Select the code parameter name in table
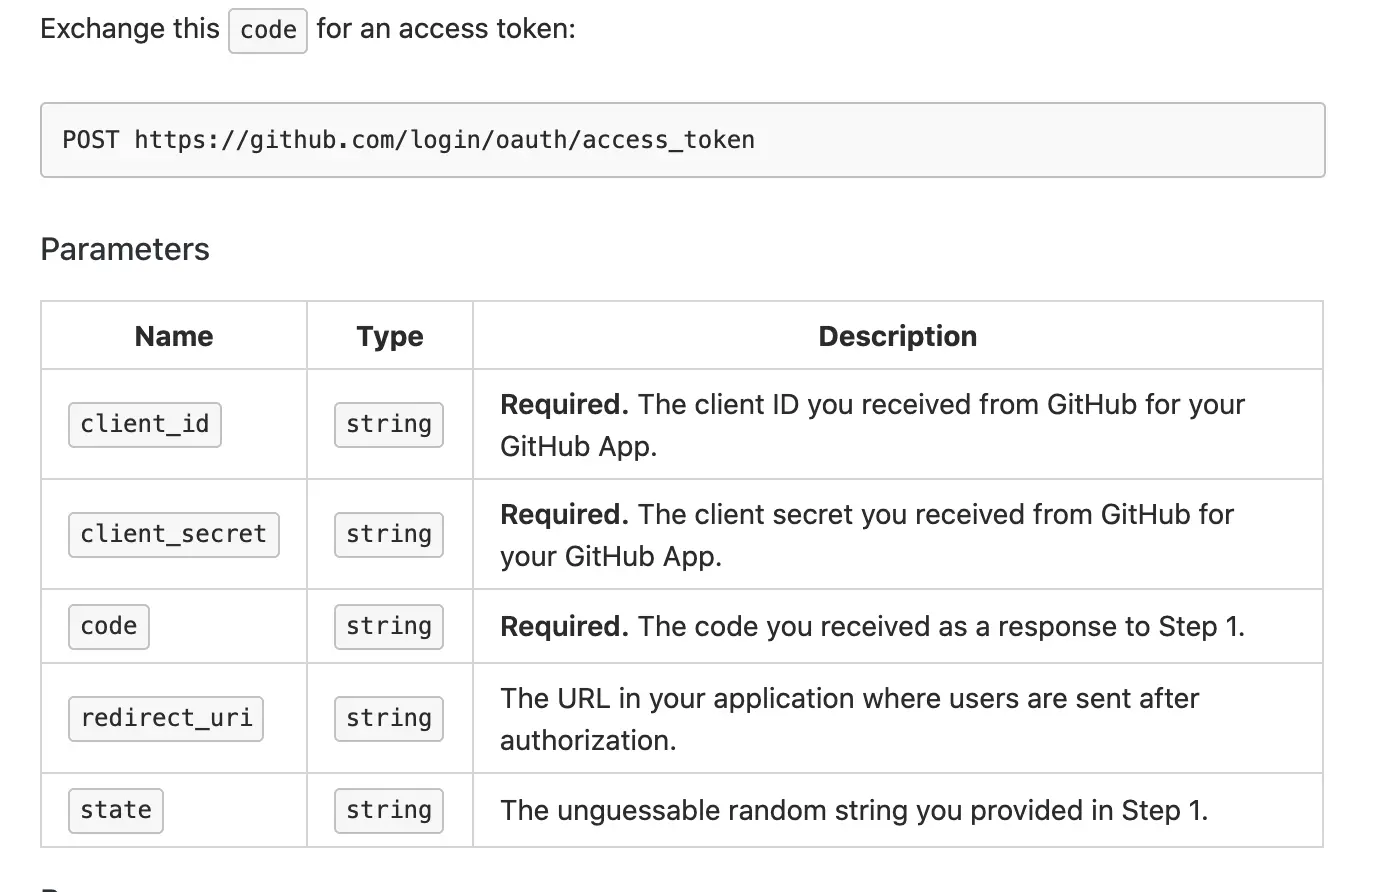The height and width of the screenshot is (892, 1390). [x=109, y=626]
